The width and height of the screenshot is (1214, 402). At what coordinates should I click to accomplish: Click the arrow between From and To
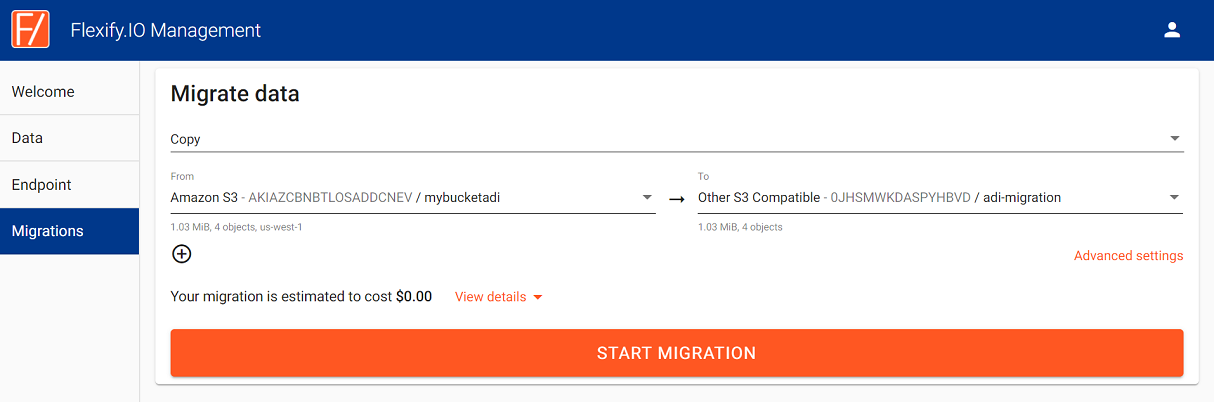pyautogui.click(x=677, y=199)
